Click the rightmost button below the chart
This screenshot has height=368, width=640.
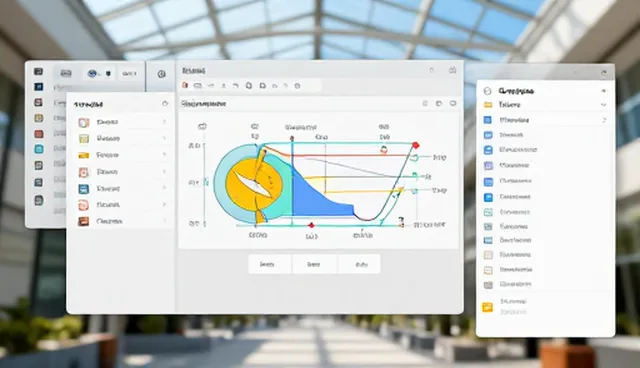click(x=359, y=264)
